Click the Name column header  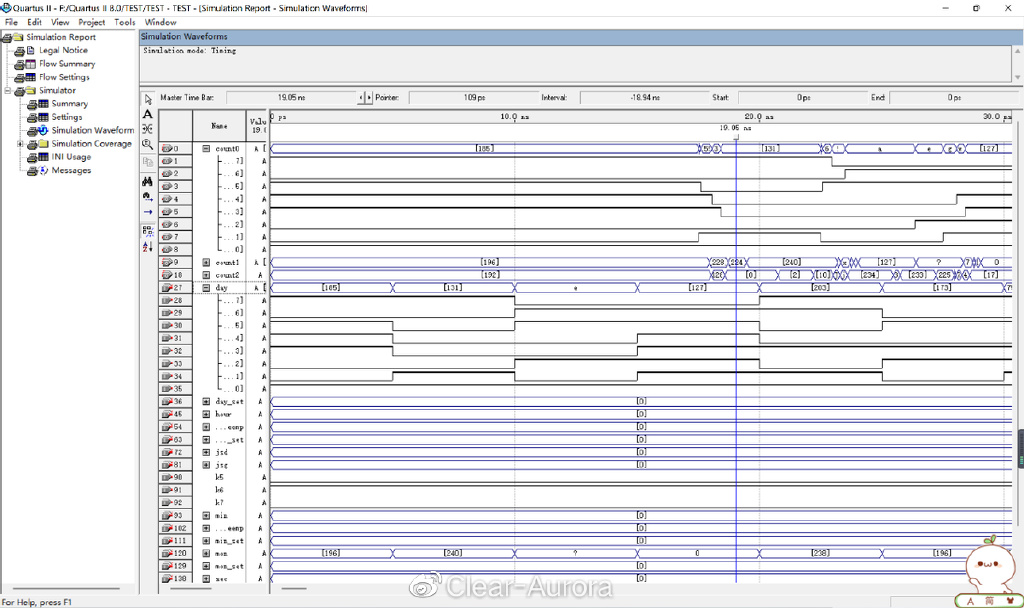tap(219, 126)
